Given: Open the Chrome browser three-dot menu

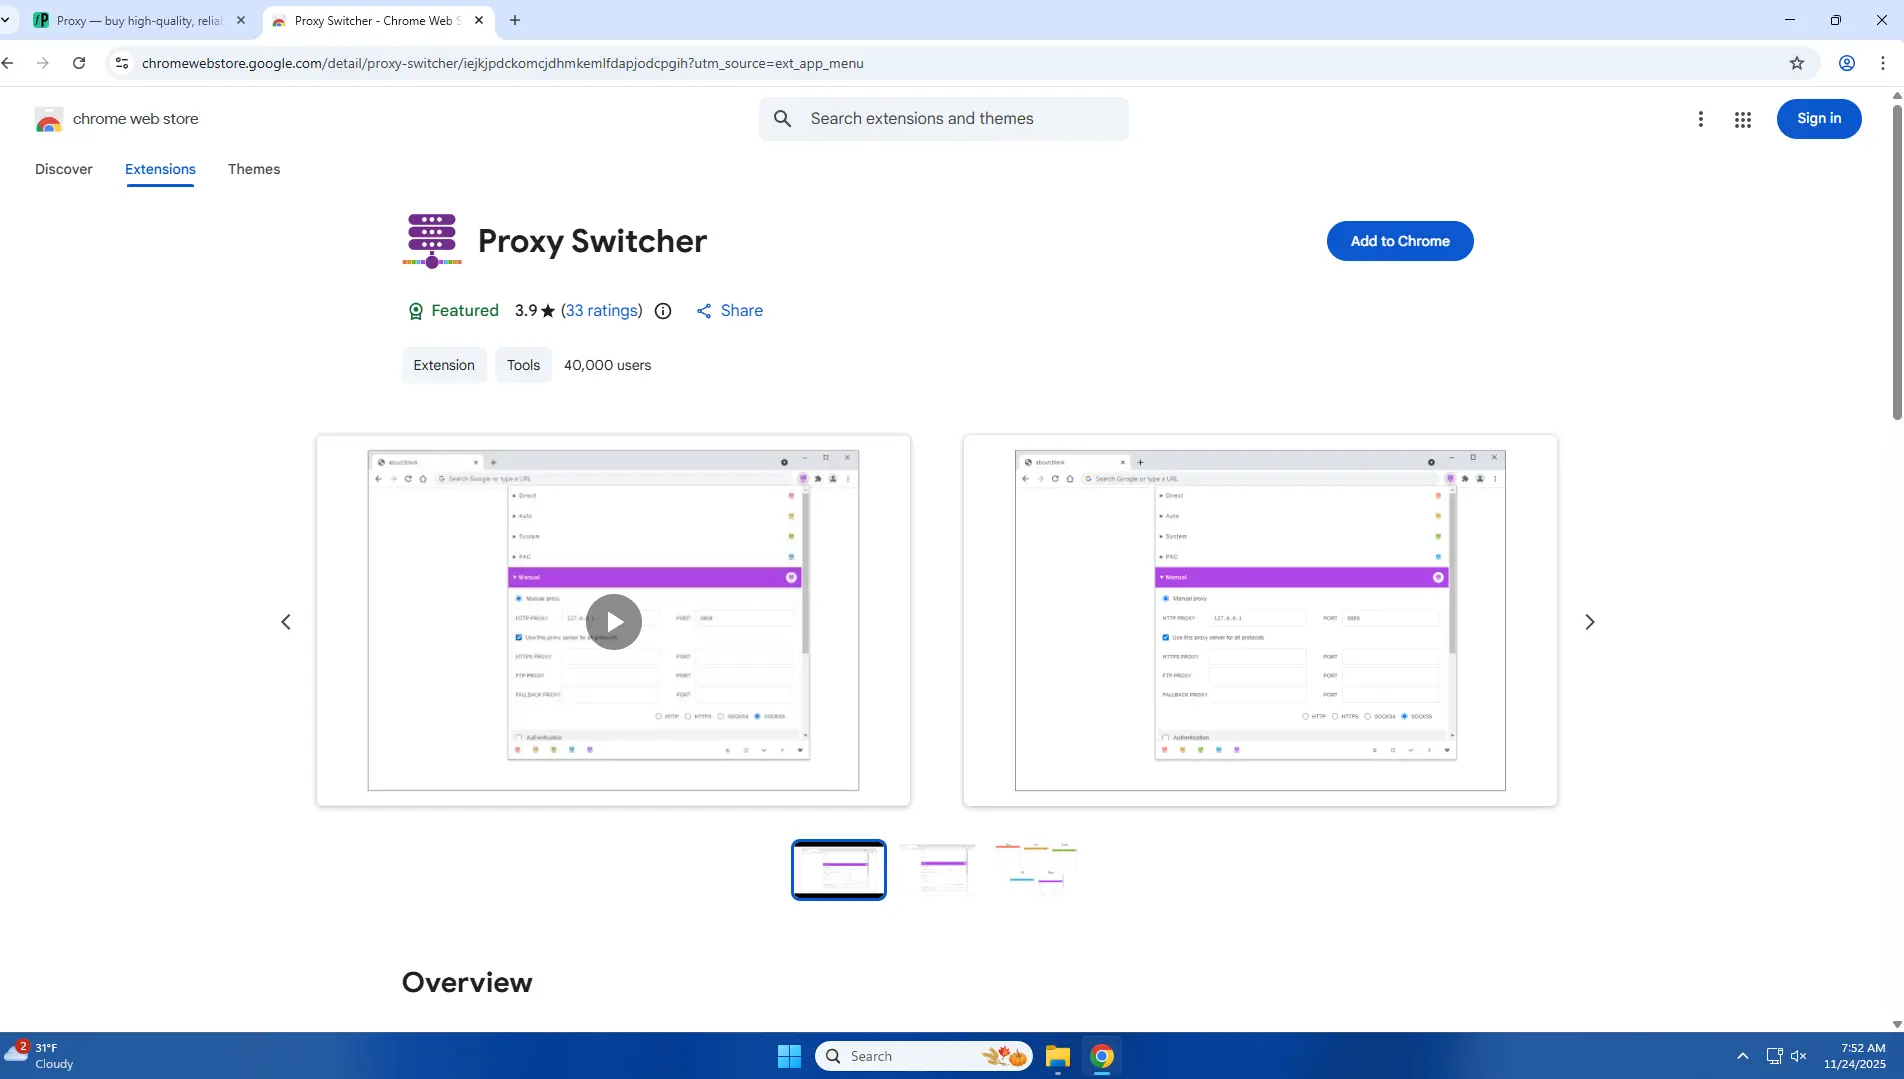Looking at the screenshot, I should coord(1882,63).
